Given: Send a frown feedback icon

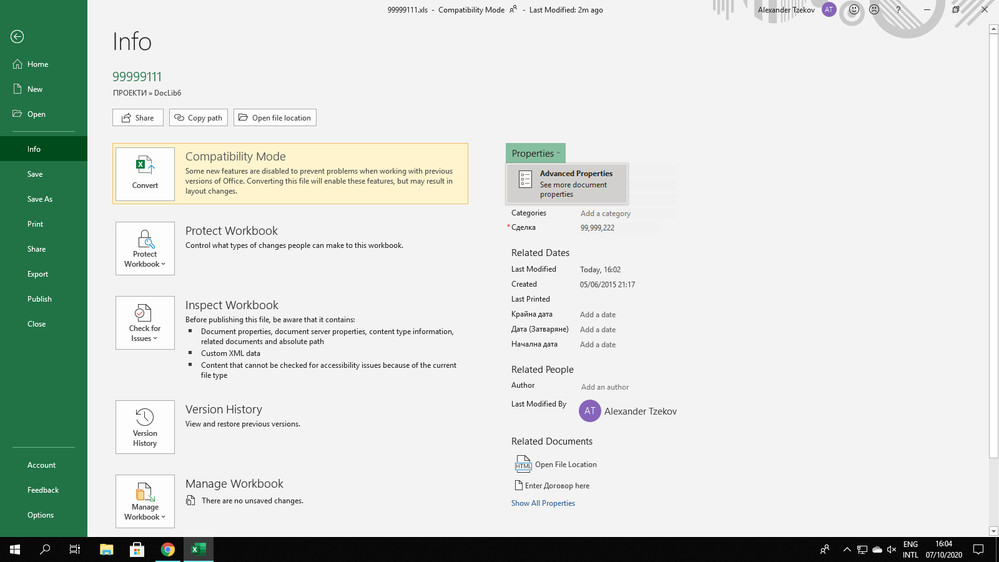Looking at the screenshot, I should point(874,10).
